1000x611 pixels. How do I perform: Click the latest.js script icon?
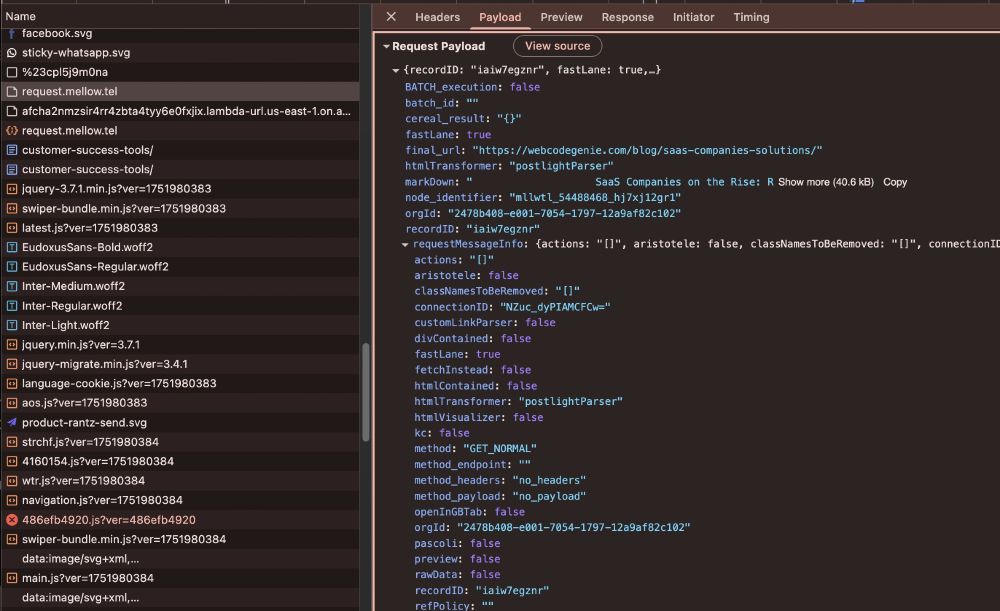pyautogui.click(x=11, y=228)
